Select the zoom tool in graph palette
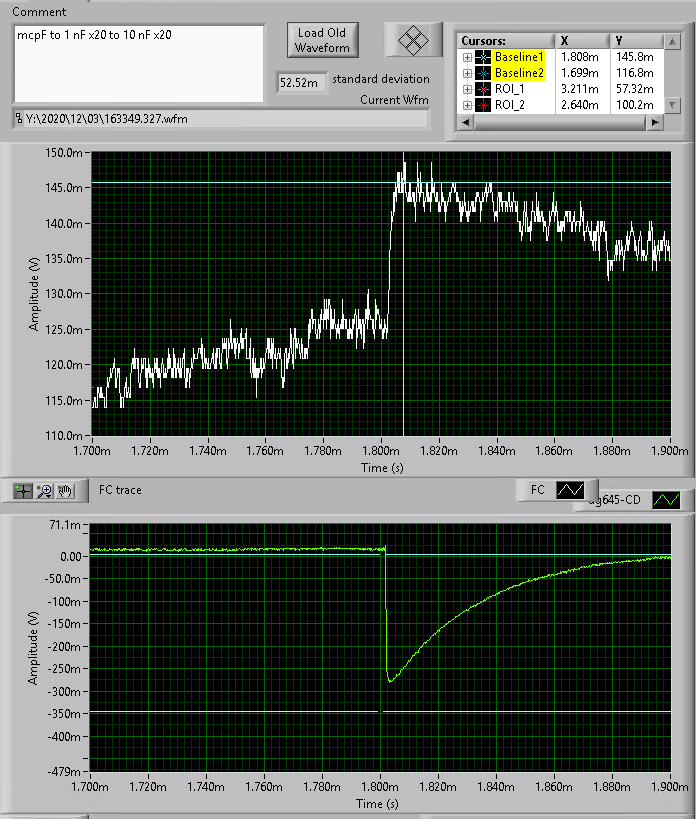The image size is (696, 819). pos(44,491)
